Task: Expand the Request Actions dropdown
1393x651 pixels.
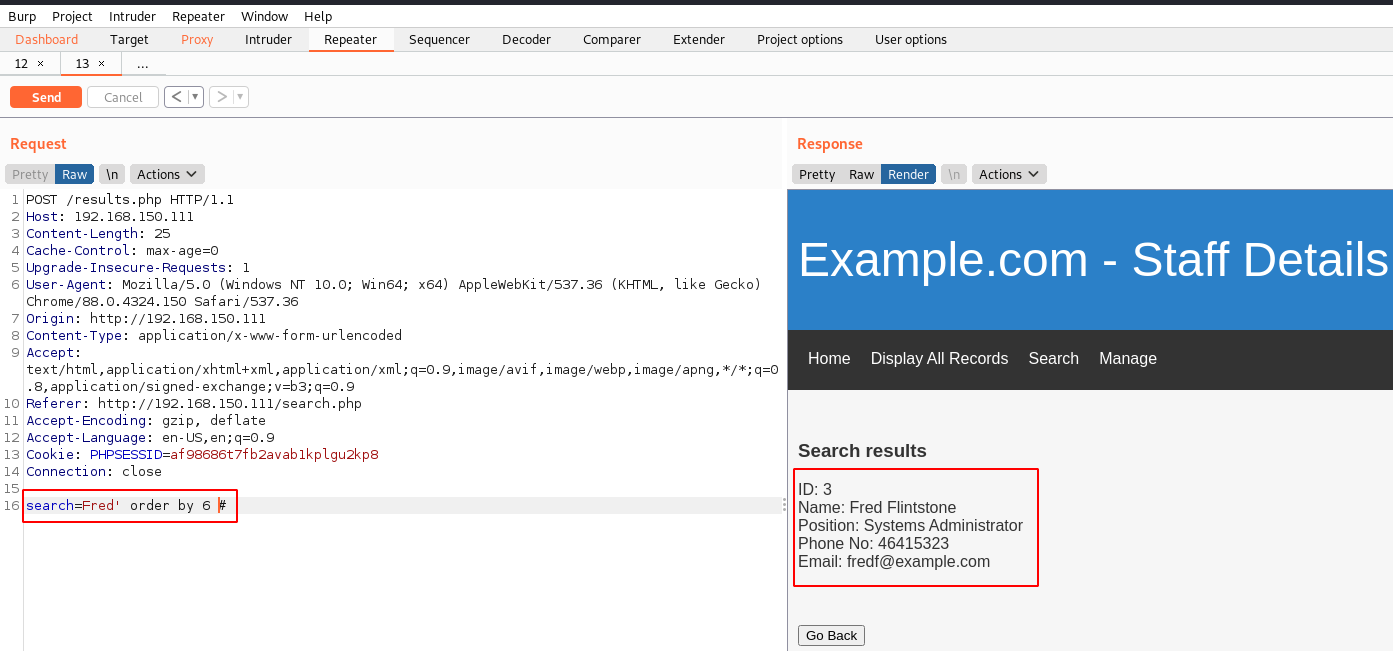Action: point(167,174)
